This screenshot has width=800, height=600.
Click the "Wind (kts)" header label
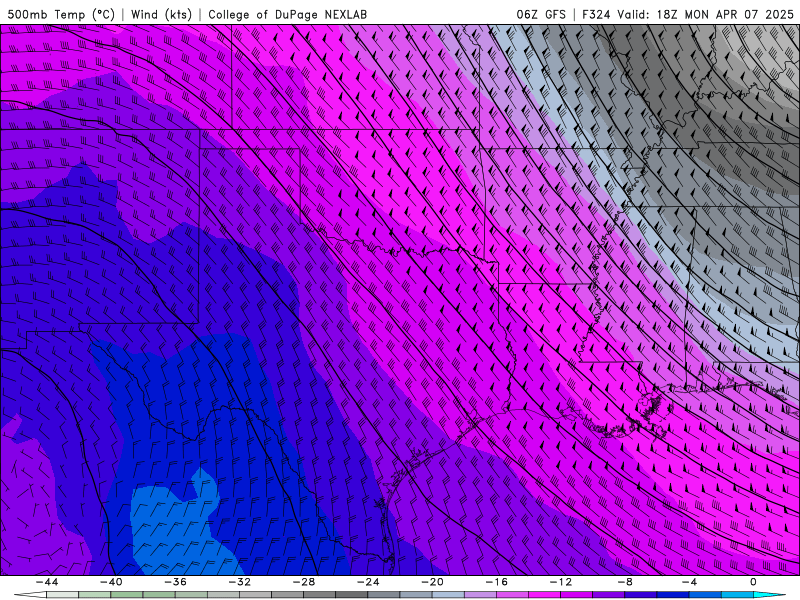click(x=161, y=14)
